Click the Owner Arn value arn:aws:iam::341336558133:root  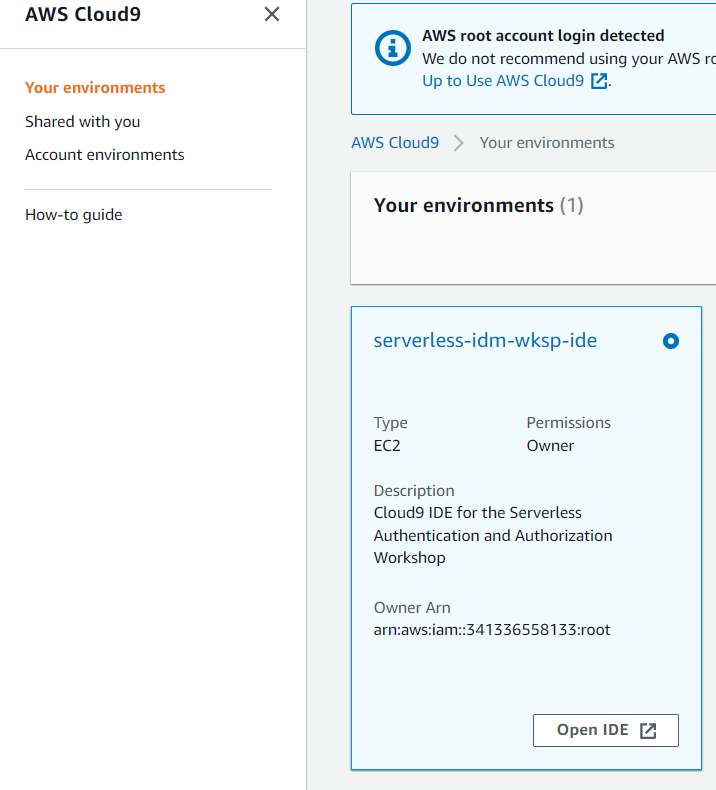click(492, 630)
